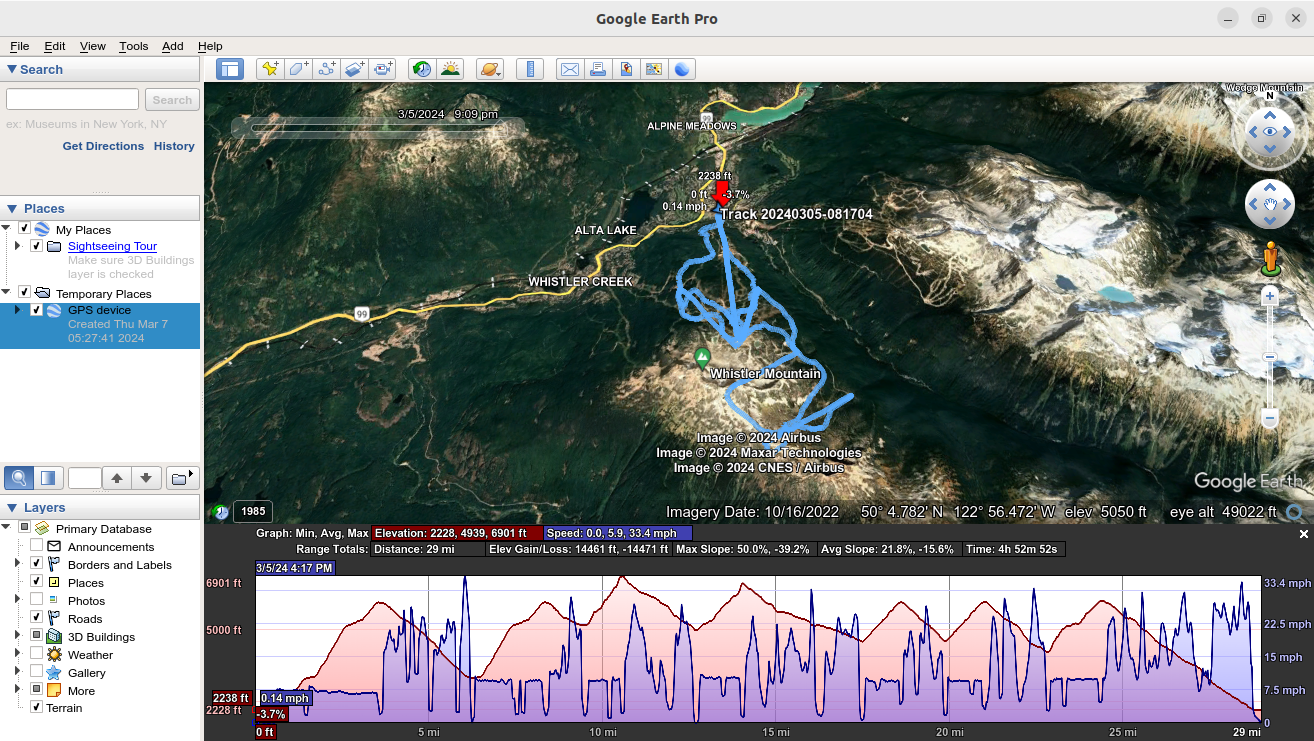Click the blue globe toolbar icon
Screen dimensions: 1314x741
682,69
